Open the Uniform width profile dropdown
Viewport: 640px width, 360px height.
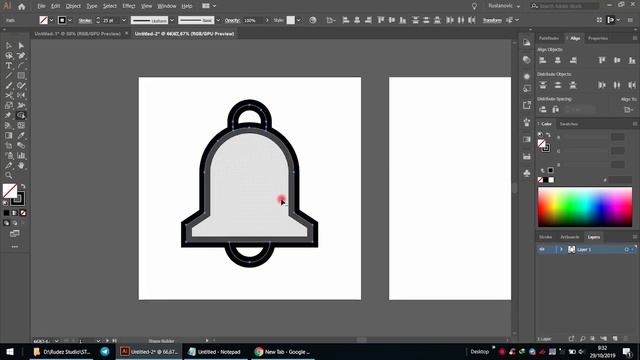172,20
